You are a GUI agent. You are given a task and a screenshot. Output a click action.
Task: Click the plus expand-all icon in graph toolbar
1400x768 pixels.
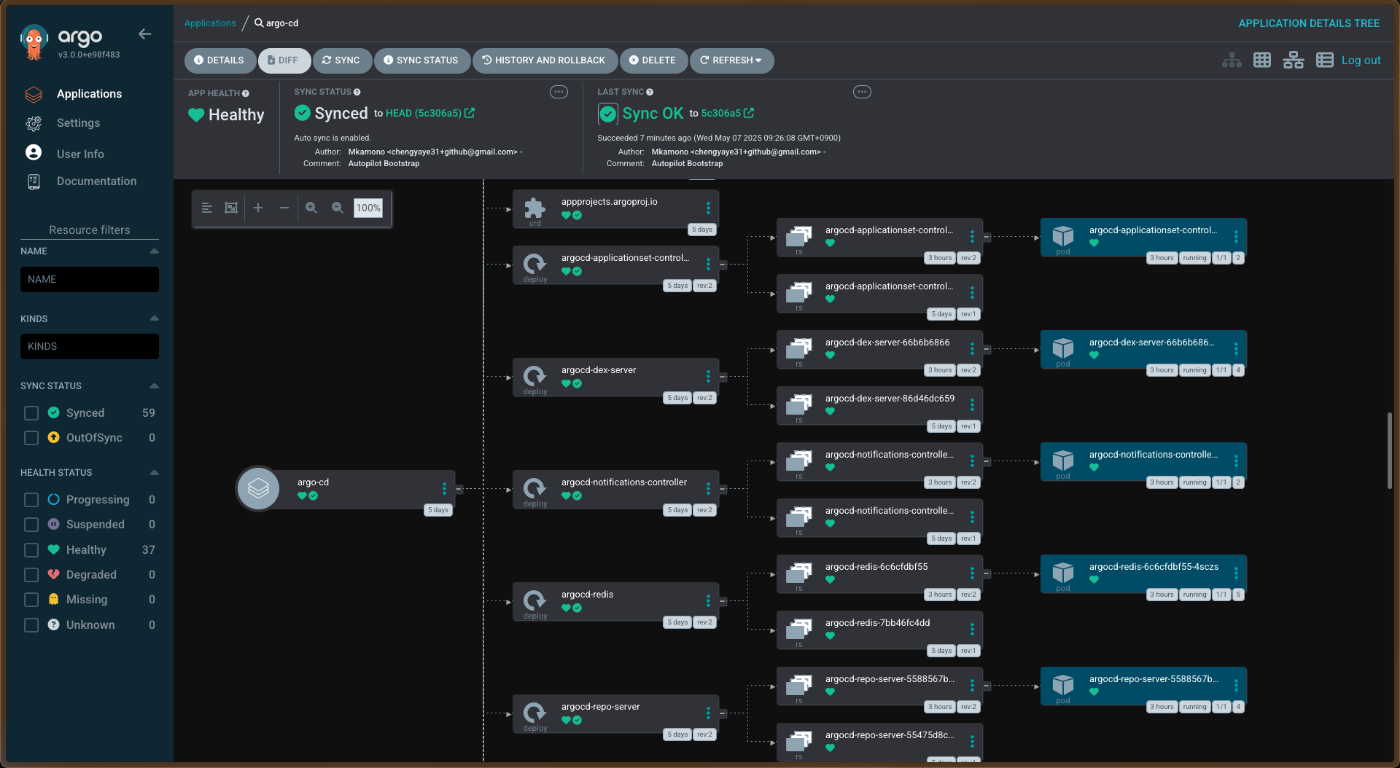pos(258,208)
